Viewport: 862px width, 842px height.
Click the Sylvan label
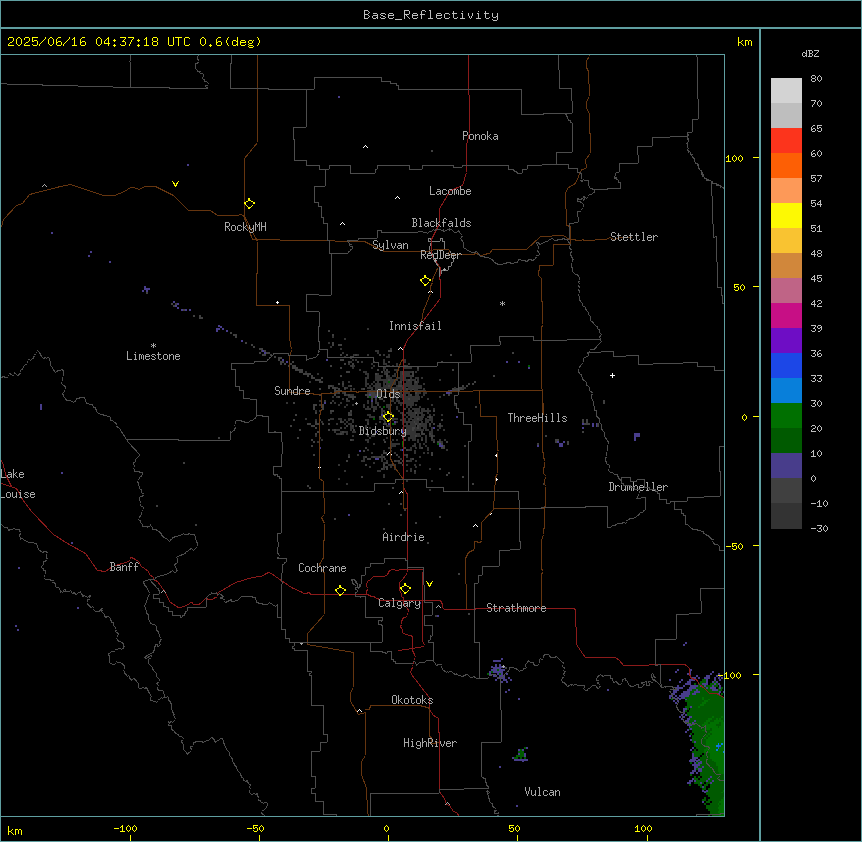(x=390, y=245)
